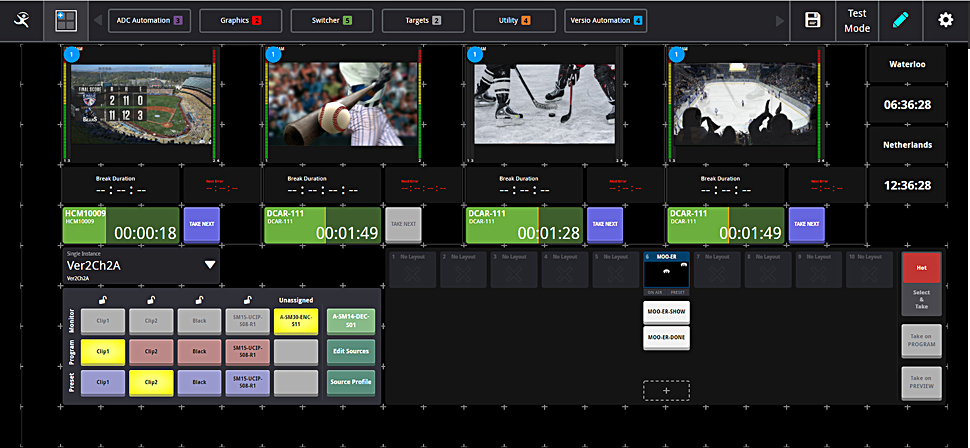Toggle the lock above Clip1 column
Screen dimensions: 970x448
tap(102, 298)
